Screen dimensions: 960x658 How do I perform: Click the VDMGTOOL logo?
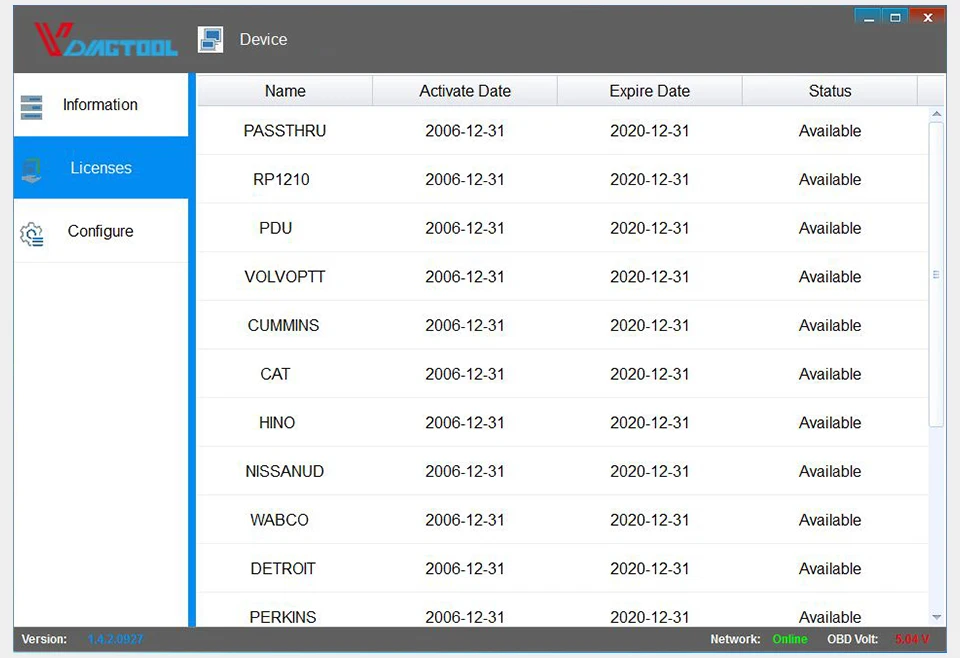106,40
